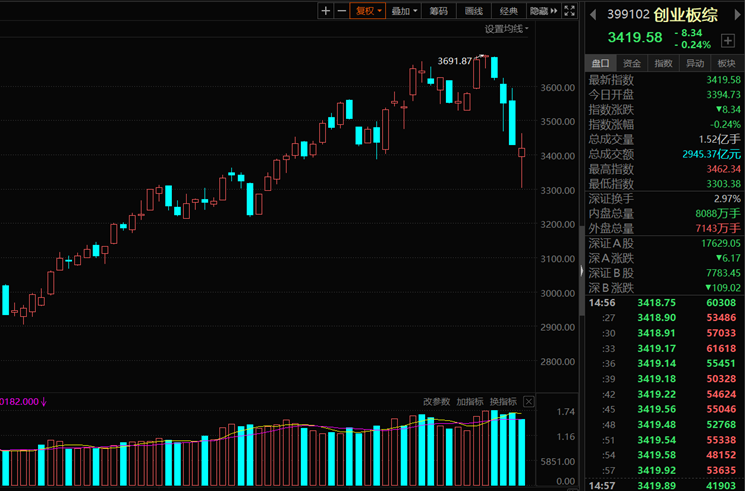Image resolution: width=745 pixels, height=491 pixels.
Task: Click the tick row with volume 61618
Action: click(662, 348)
